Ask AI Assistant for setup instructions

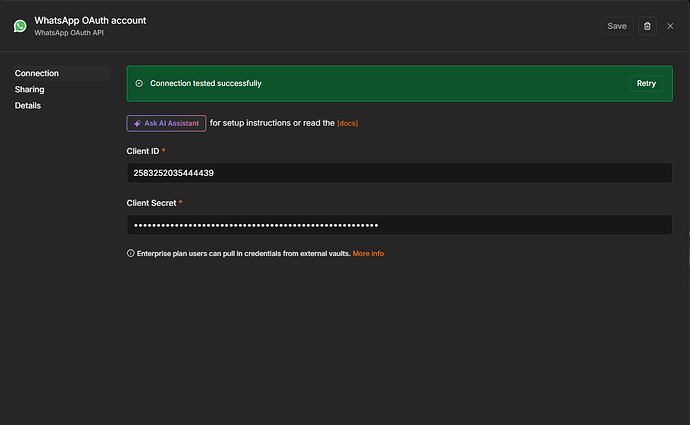point(166,124)
